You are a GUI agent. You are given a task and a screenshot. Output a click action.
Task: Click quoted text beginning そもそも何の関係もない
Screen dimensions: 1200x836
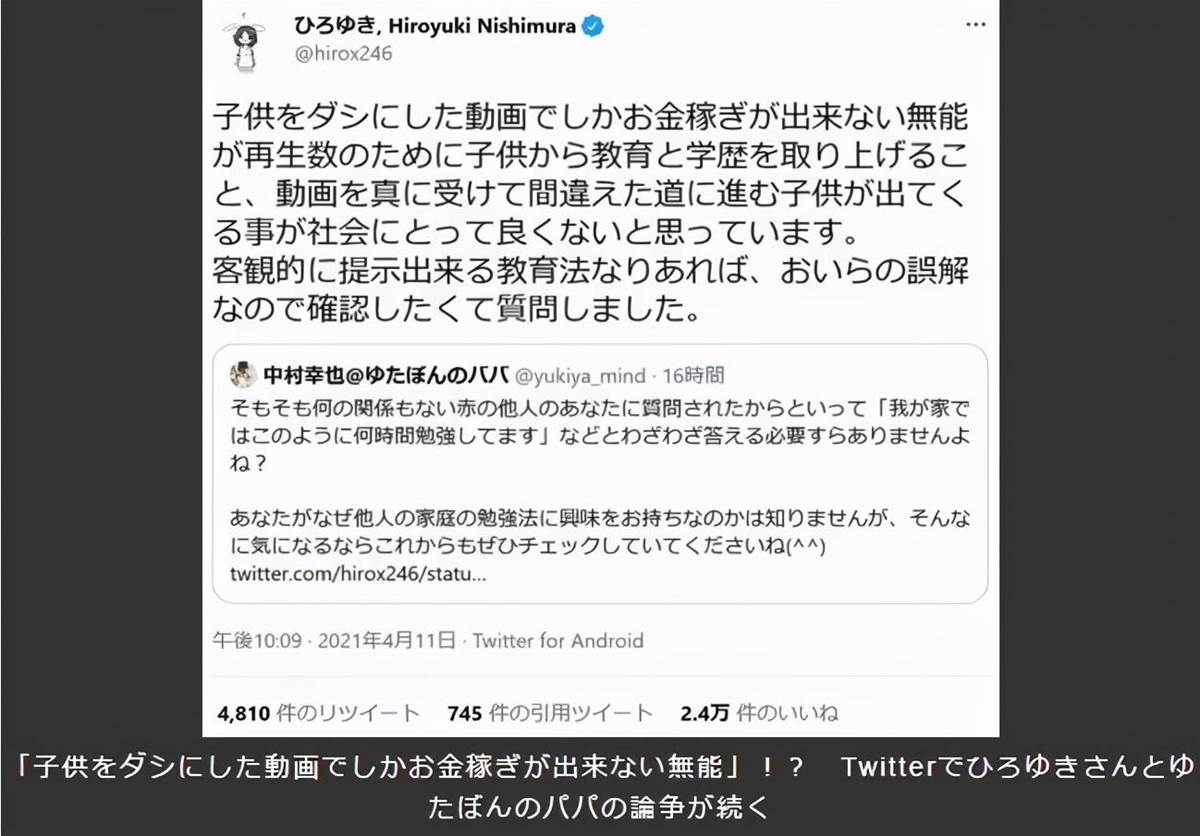click(x=600, y=438)
